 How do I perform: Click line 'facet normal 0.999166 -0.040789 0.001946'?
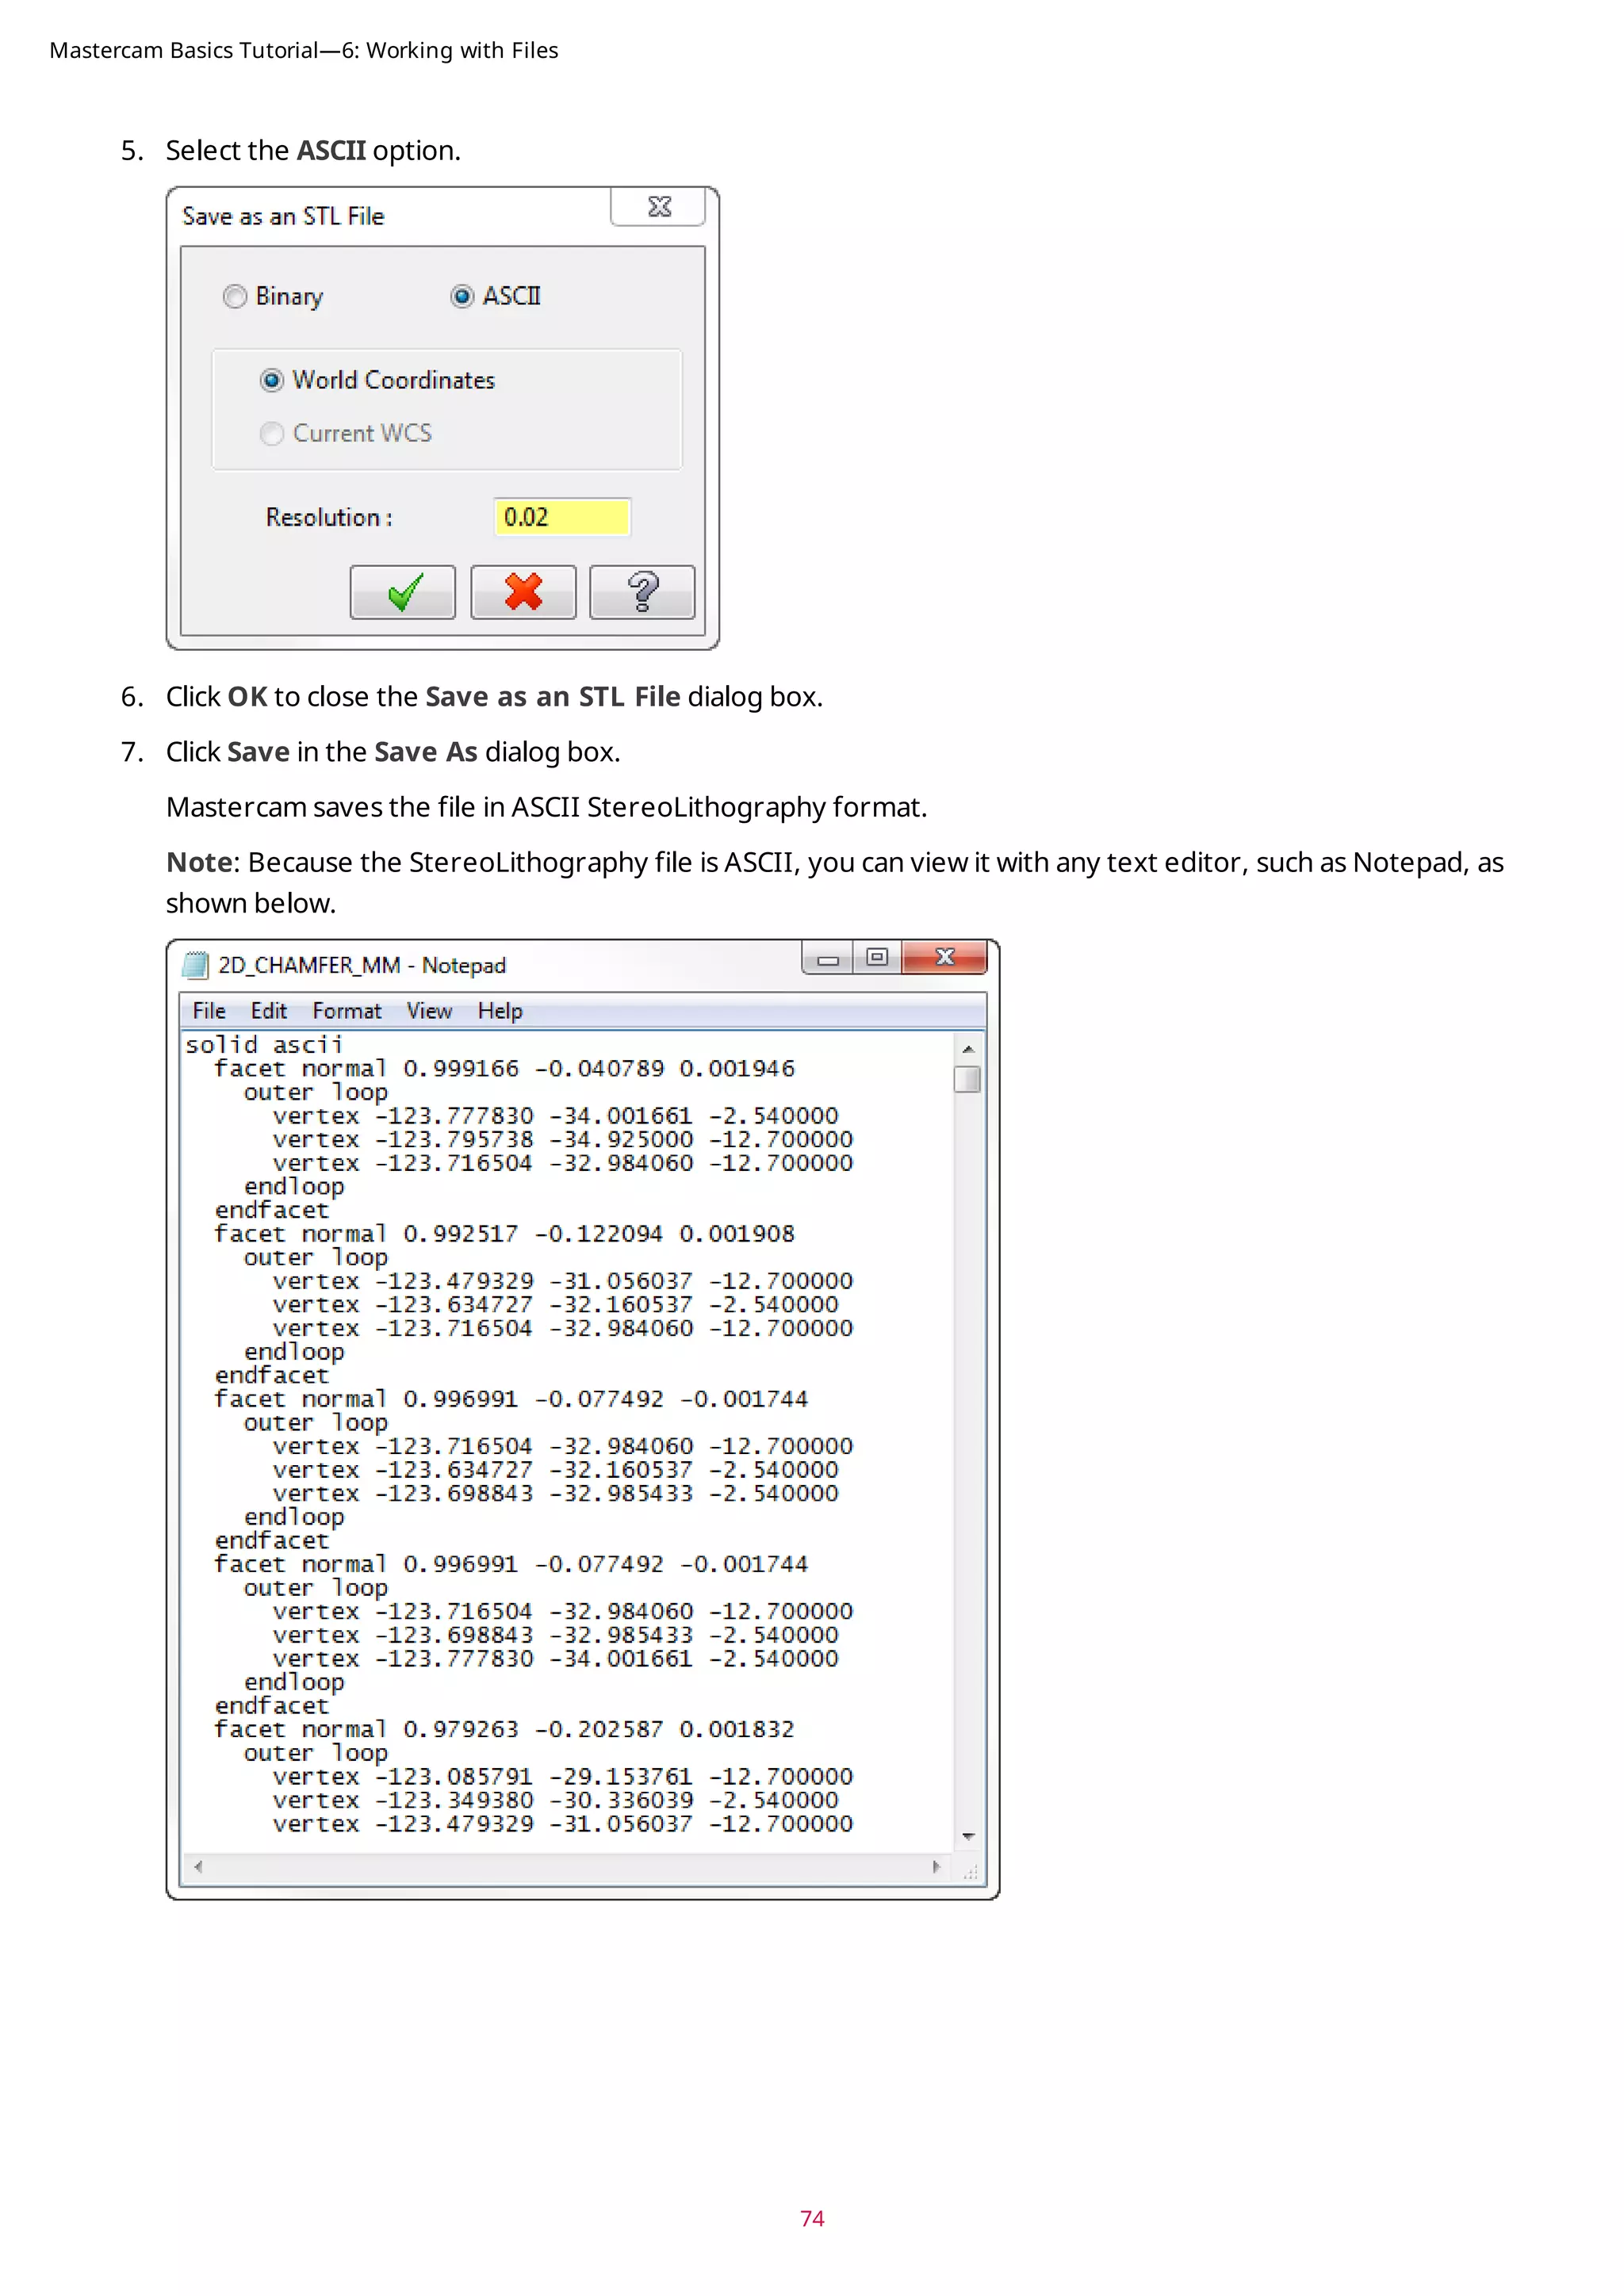(x=504, y=1069)
